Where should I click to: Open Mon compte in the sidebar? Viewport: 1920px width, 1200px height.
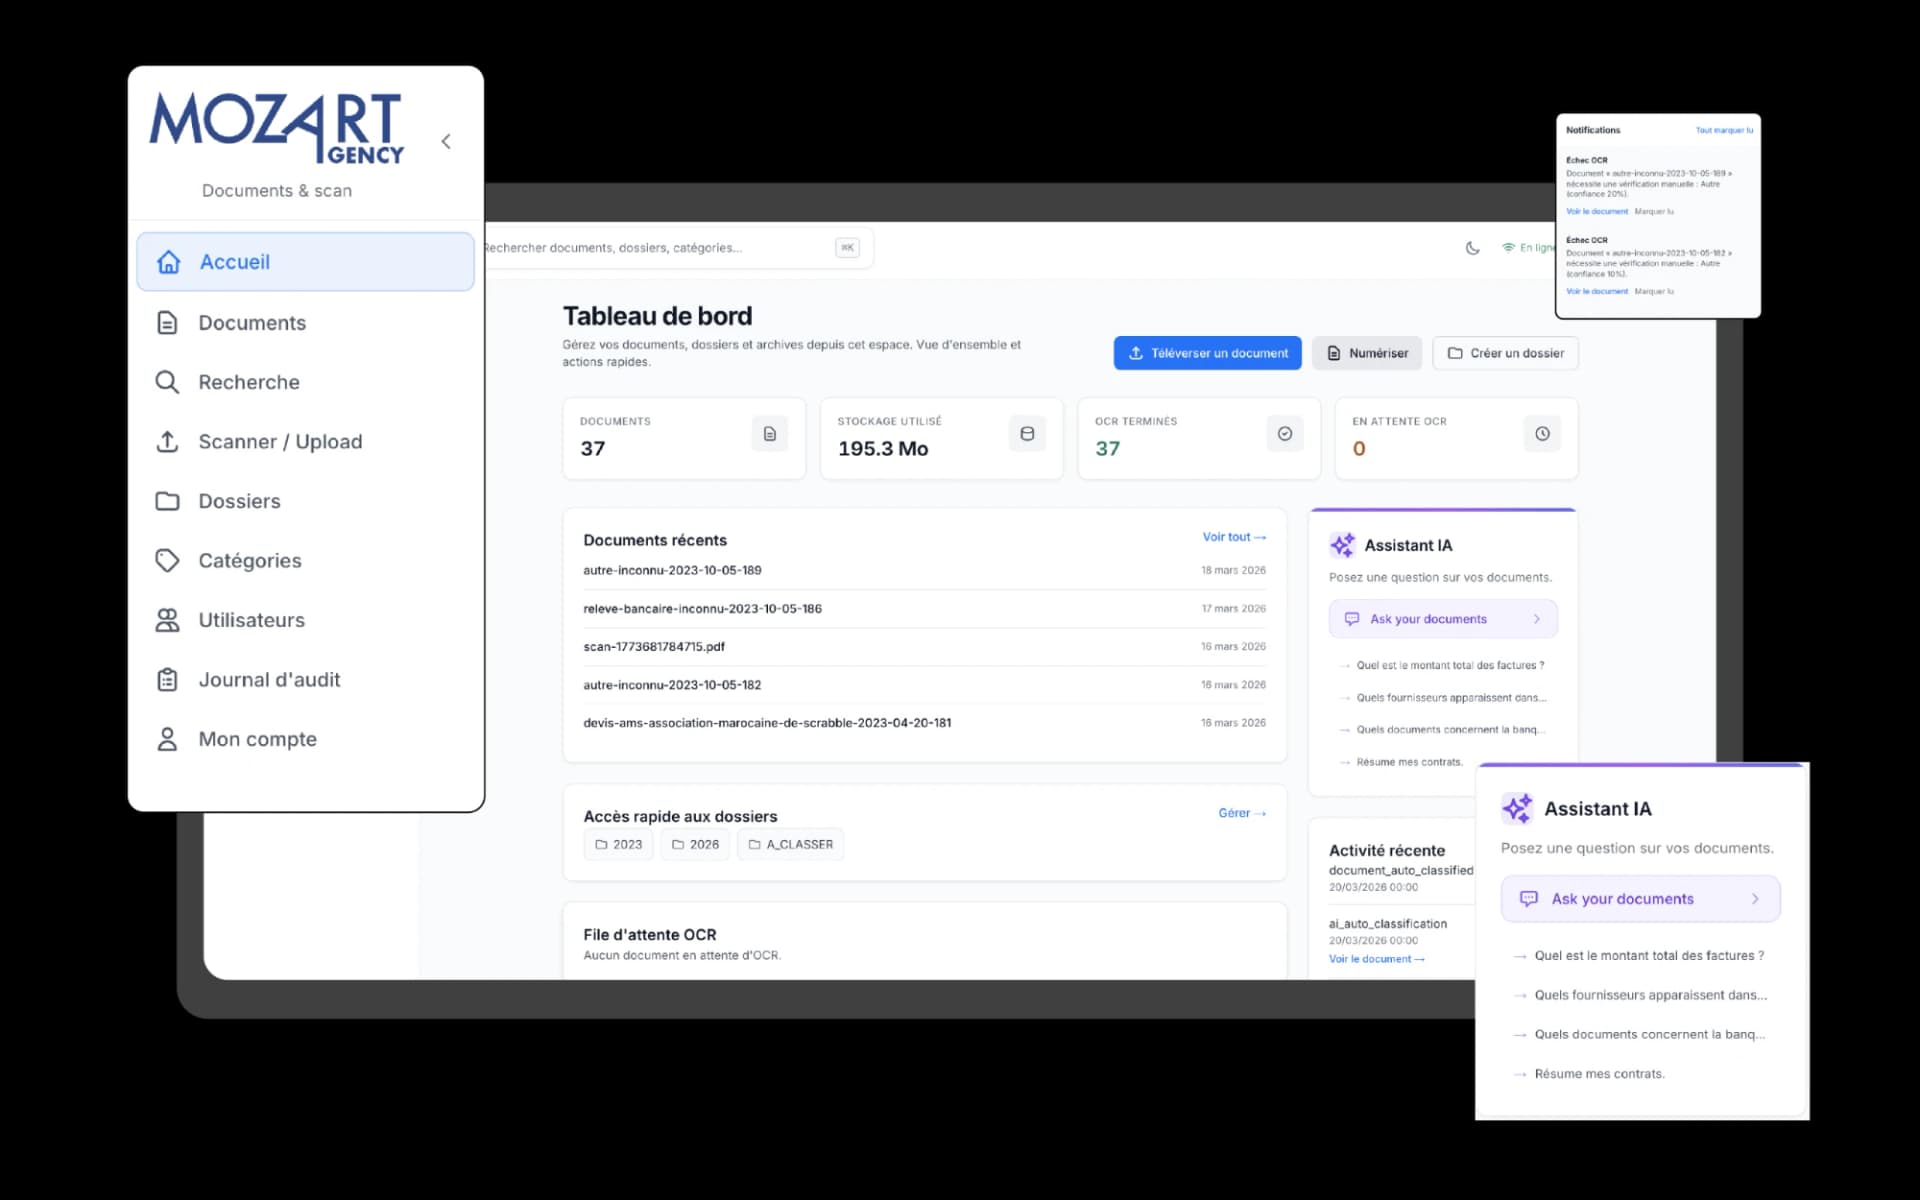click(305, 739)
